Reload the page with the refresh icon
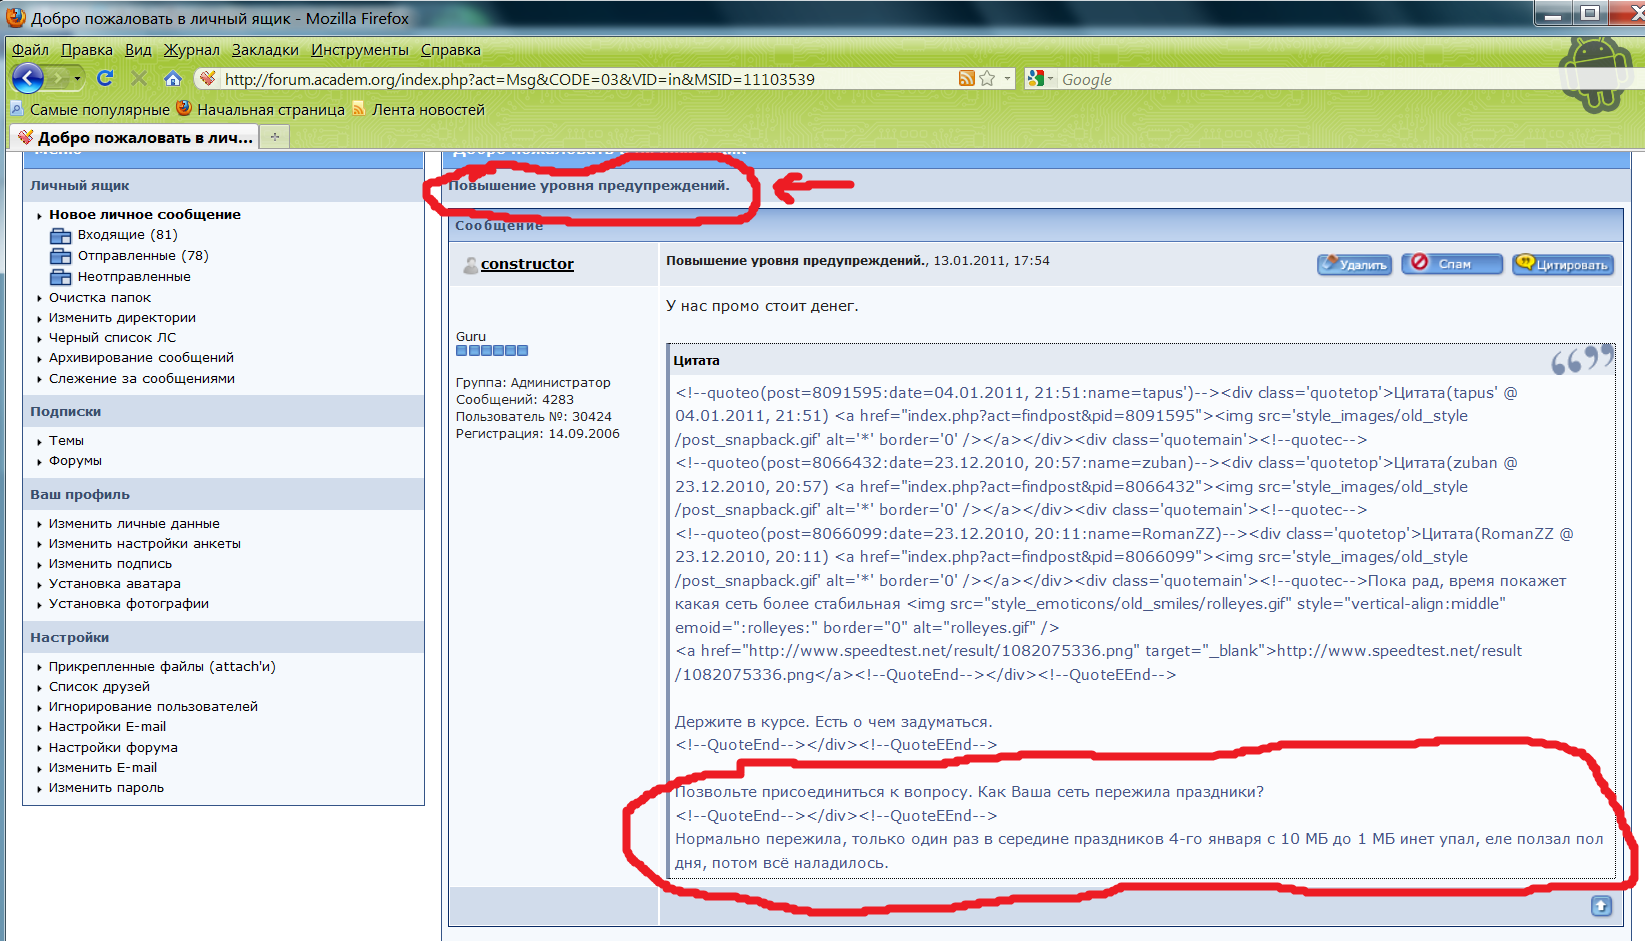1645x941 pixels. point(105,78)
